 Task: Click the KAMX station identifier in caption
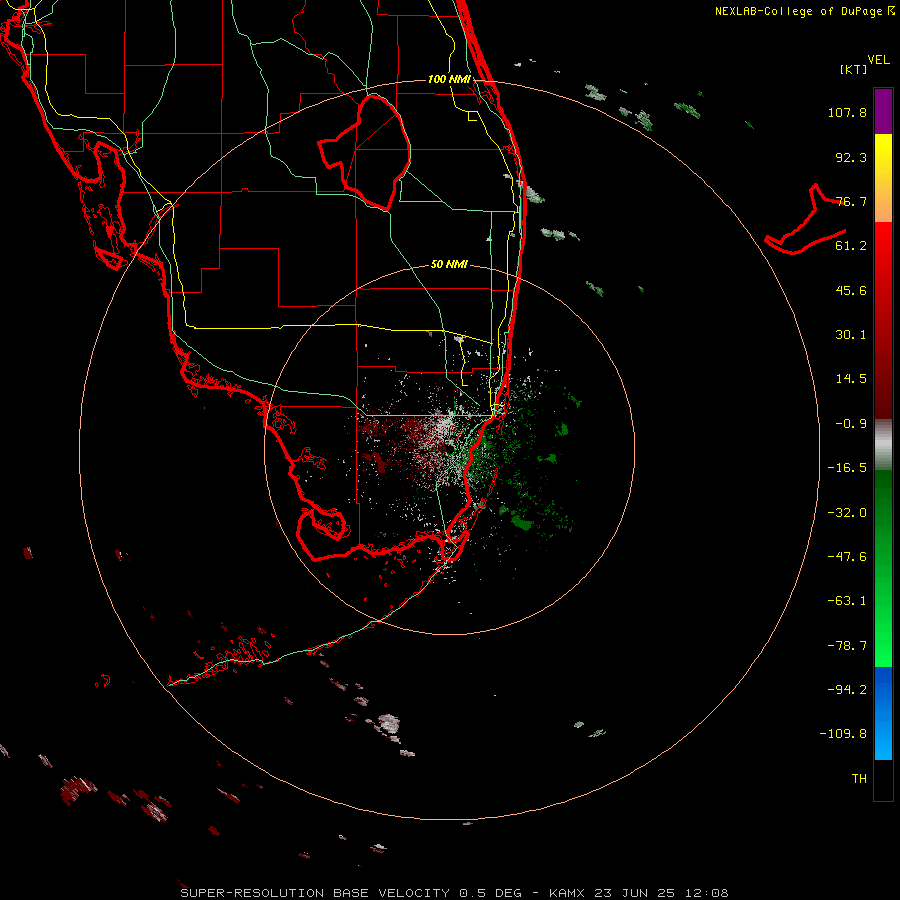[x=567, y=893]
